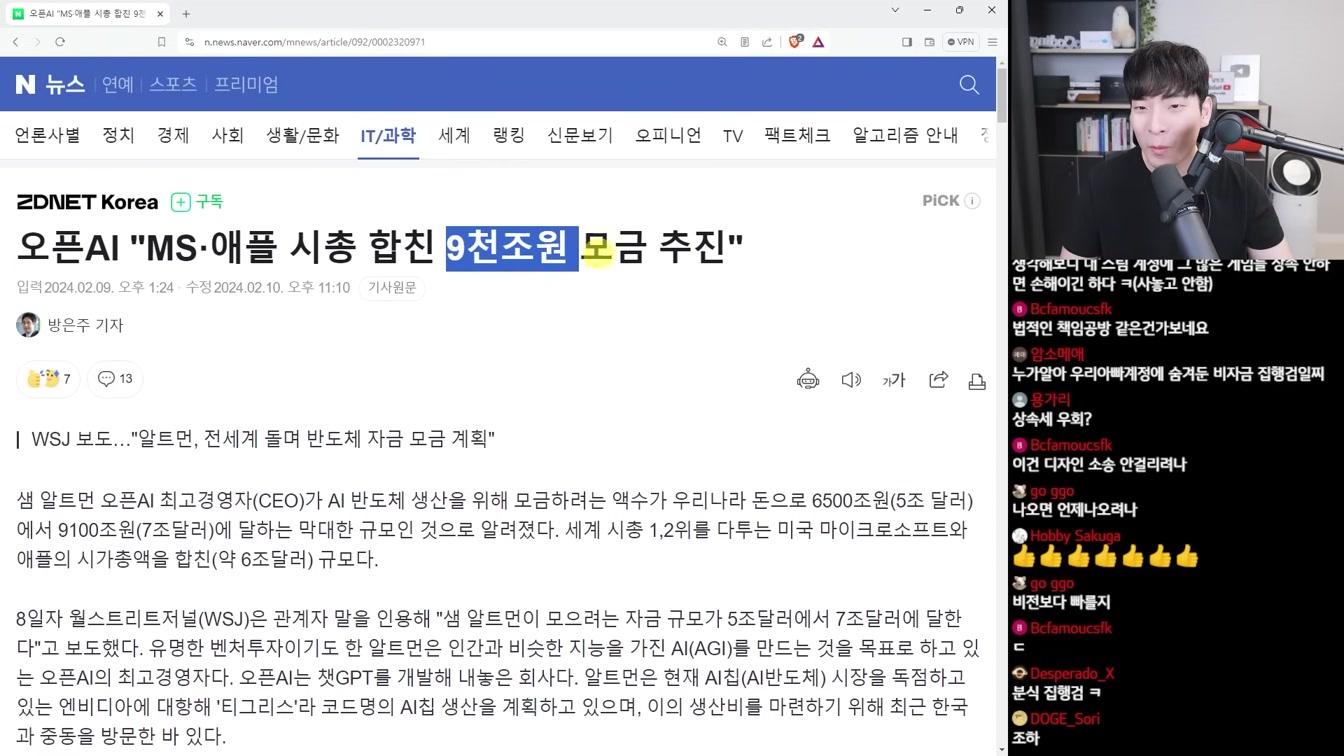Screen dimensions: 1344x756
Task: Expand the tab search dropdown arrow
Action: pos(894,10)
